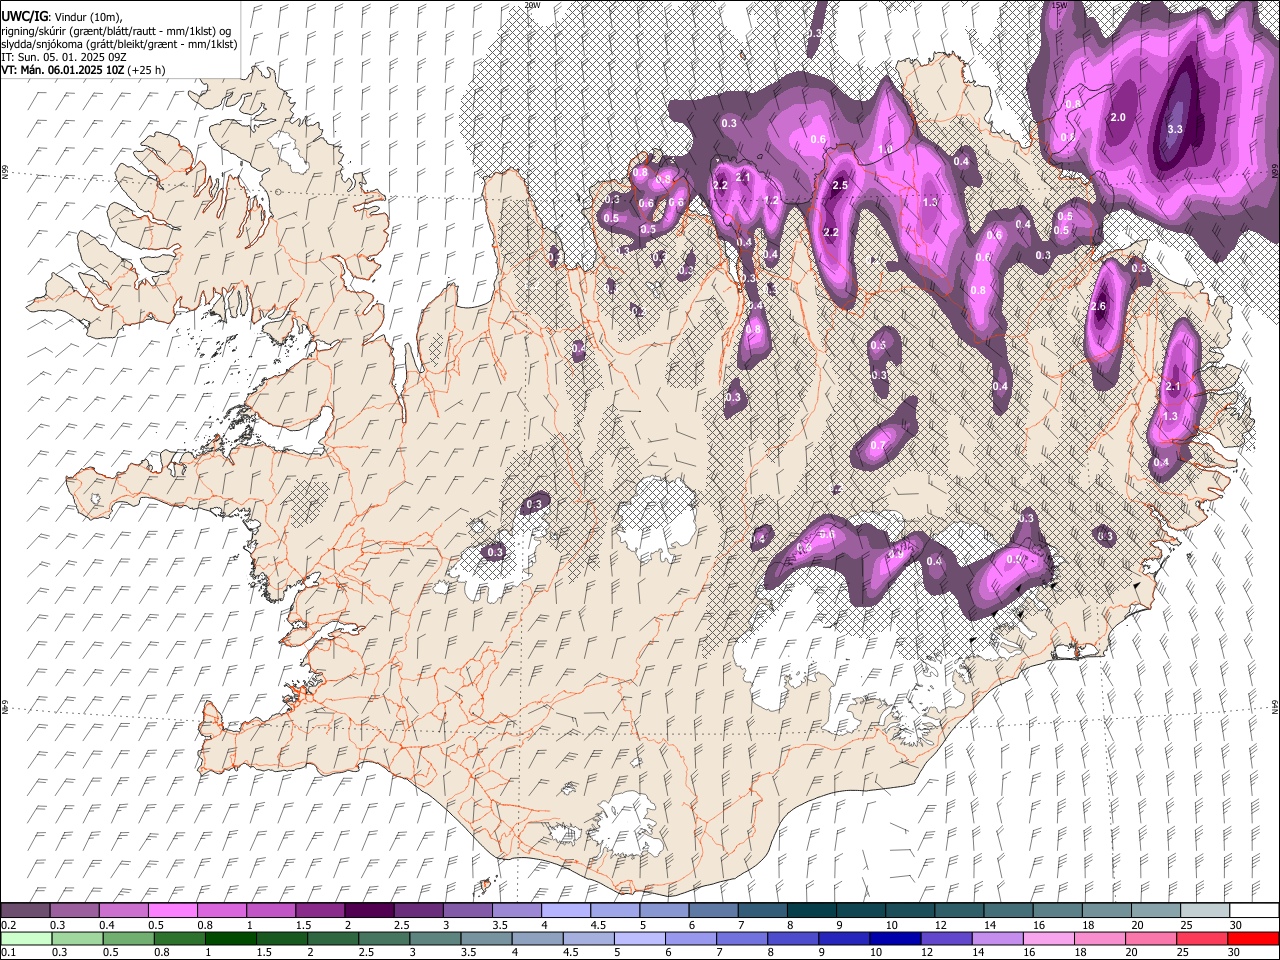Select bottom legend swatch between 3 and 3.5
Viewport: 1280px width, 960px height.
[435, 939]
